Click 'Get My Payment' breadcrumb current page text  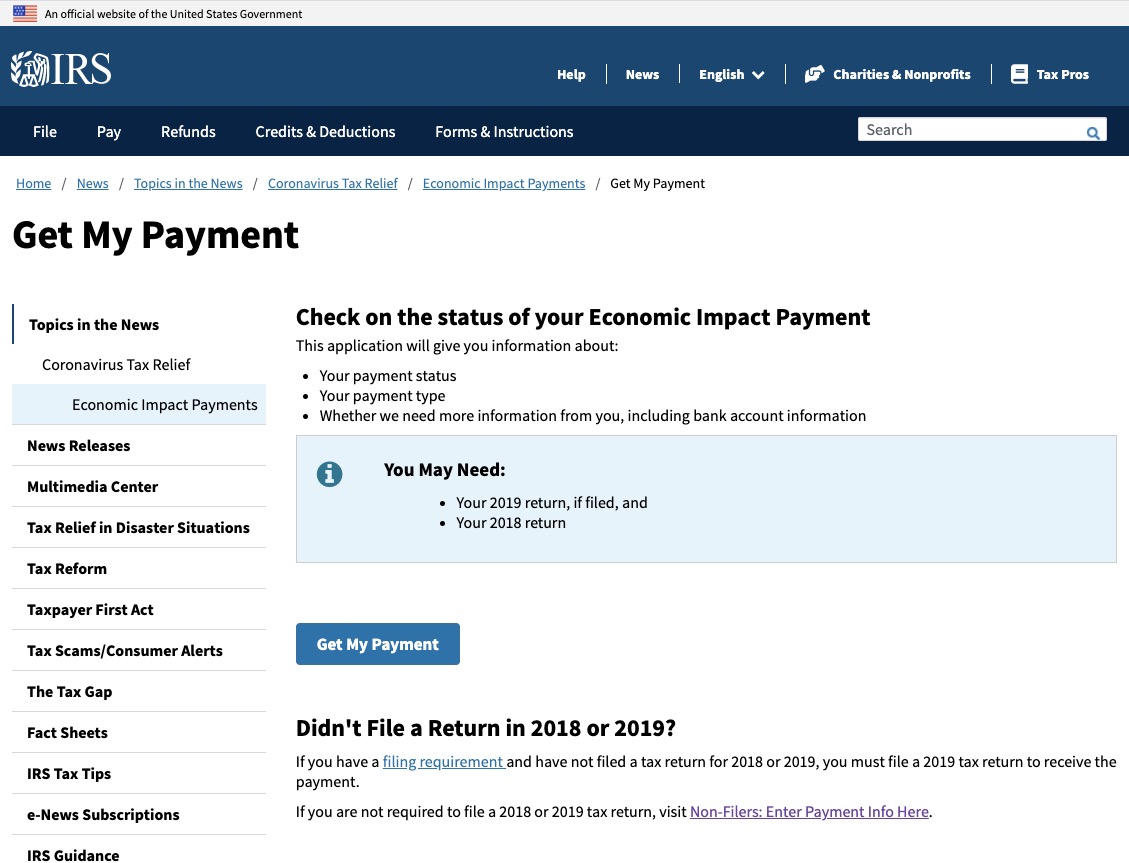coord(657,184)
